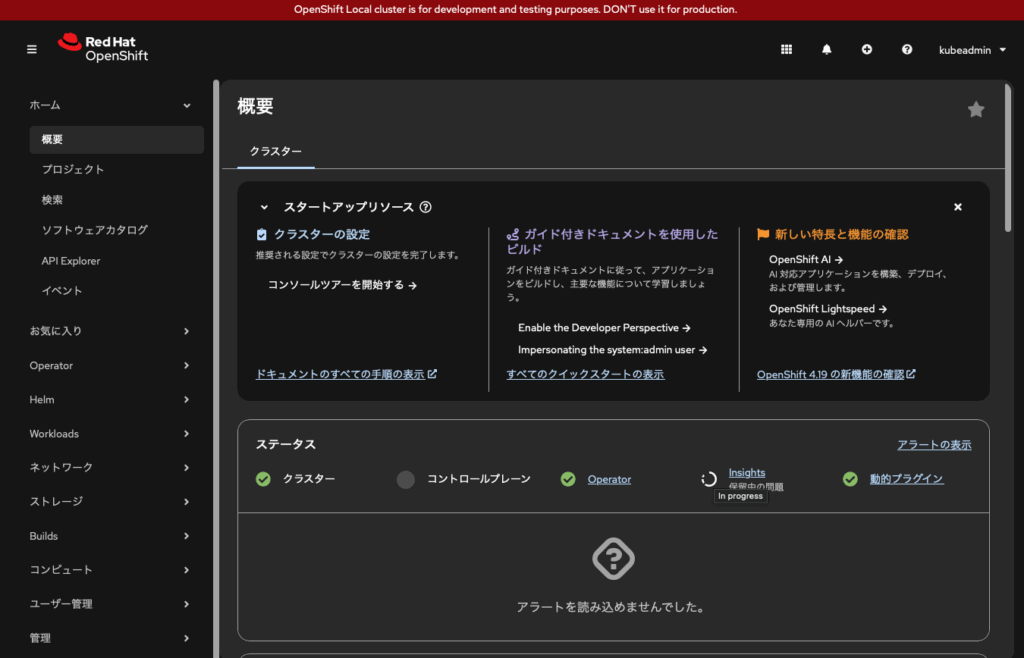
Task: Open the application launcher grid icon
Action: (x=786, y=49)
